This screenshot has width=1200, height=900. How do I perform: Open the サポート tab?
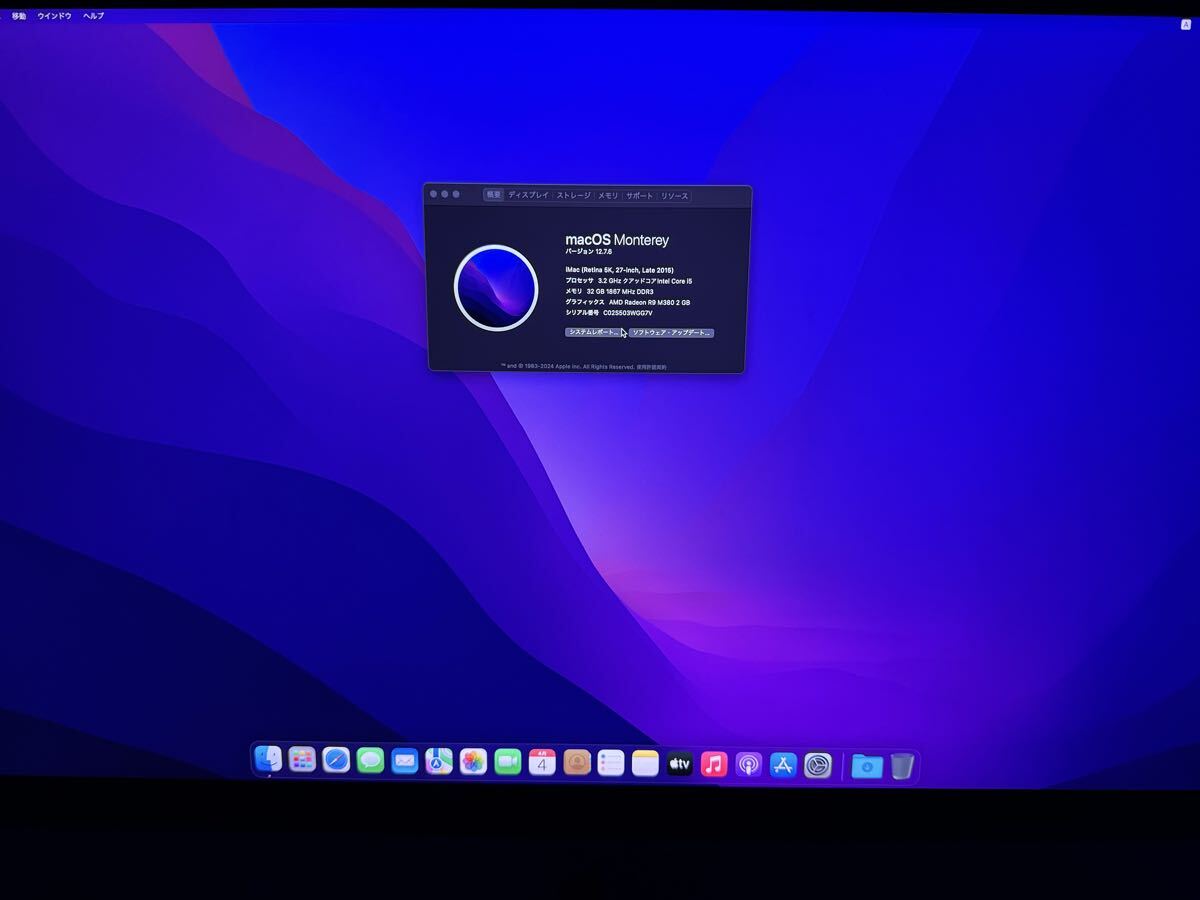[640, 196]
